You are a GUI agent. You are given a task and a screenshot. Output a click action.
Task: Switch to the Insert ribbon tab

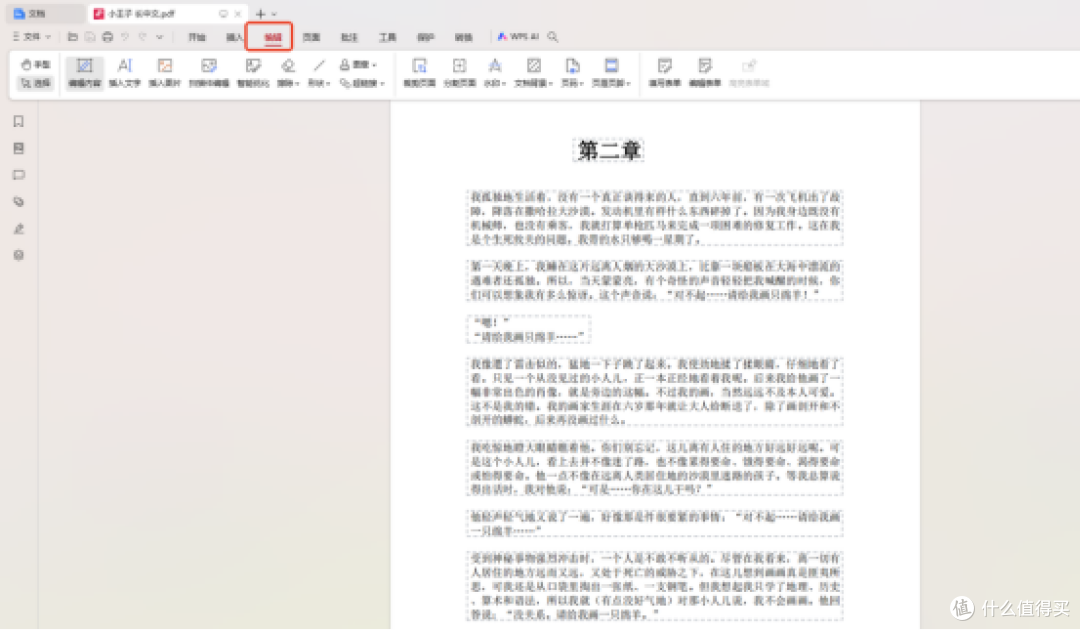(x=234, y=37)
